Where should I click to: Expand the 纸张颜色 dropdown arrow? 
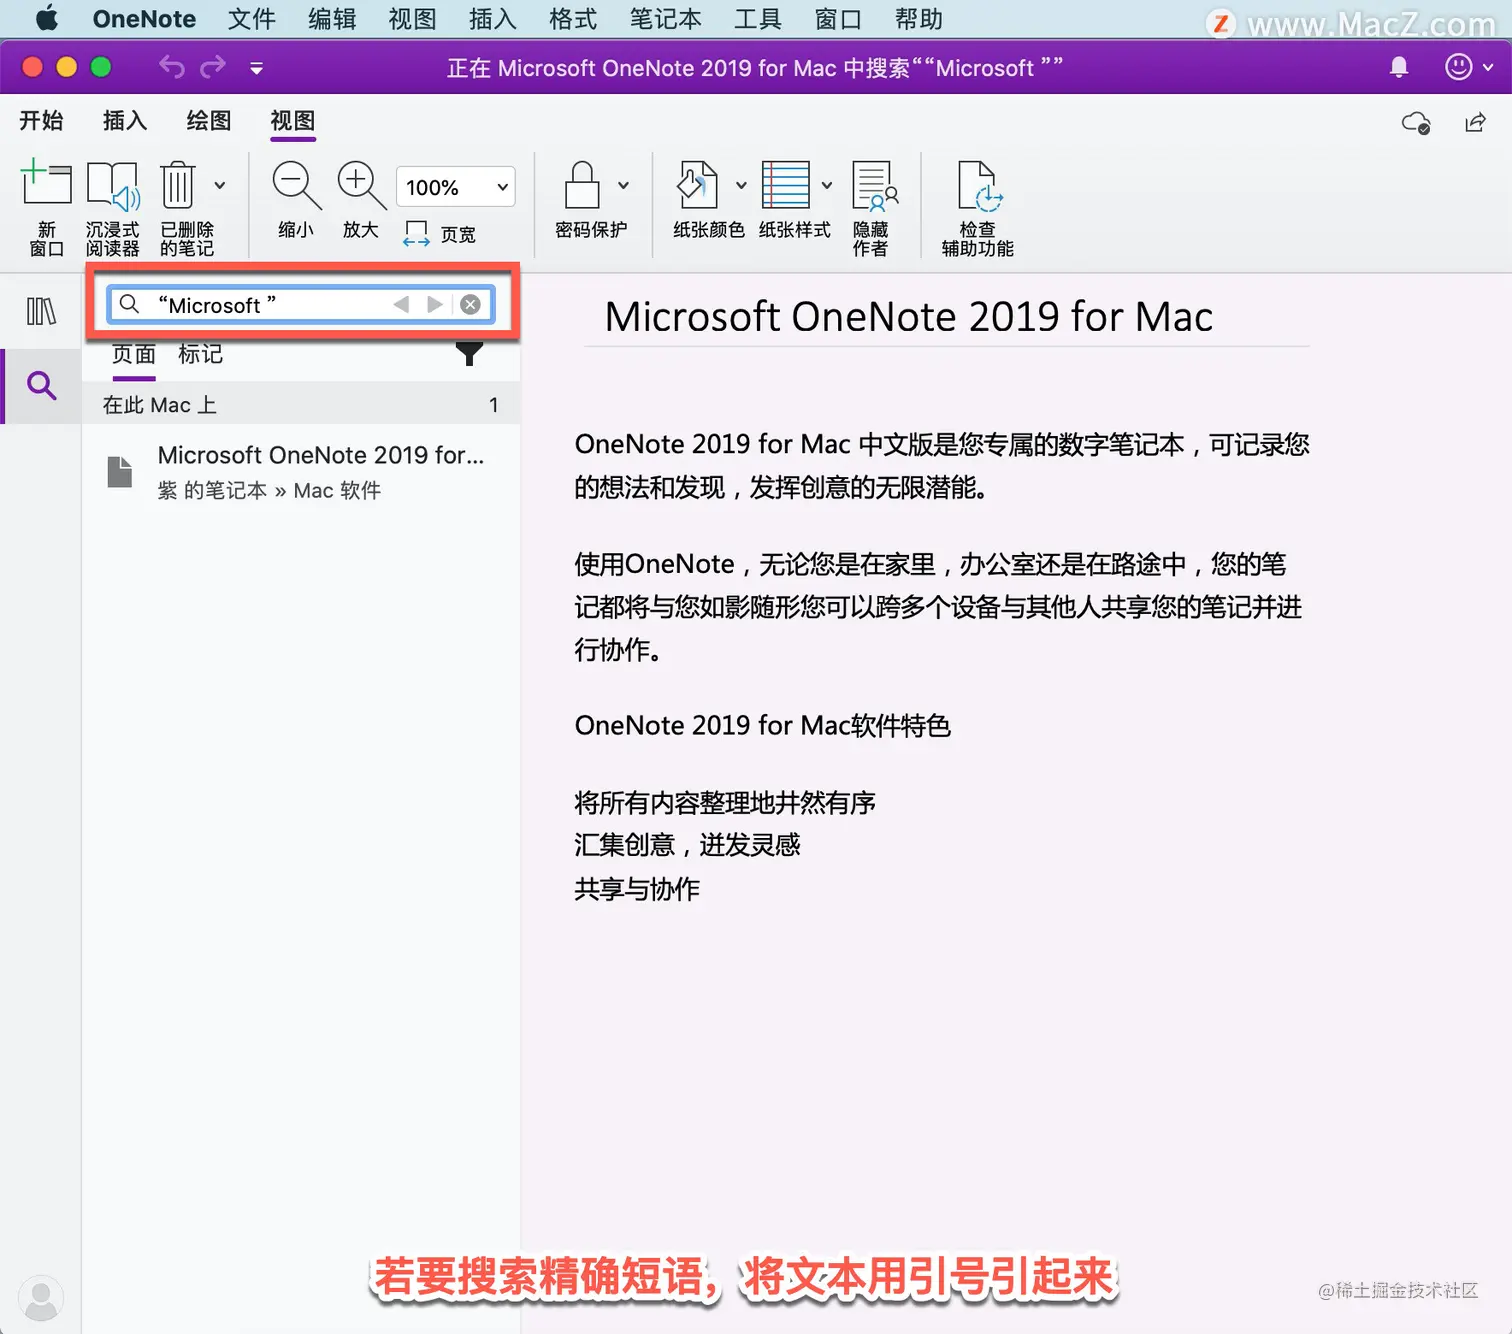(x=741, y=185)
